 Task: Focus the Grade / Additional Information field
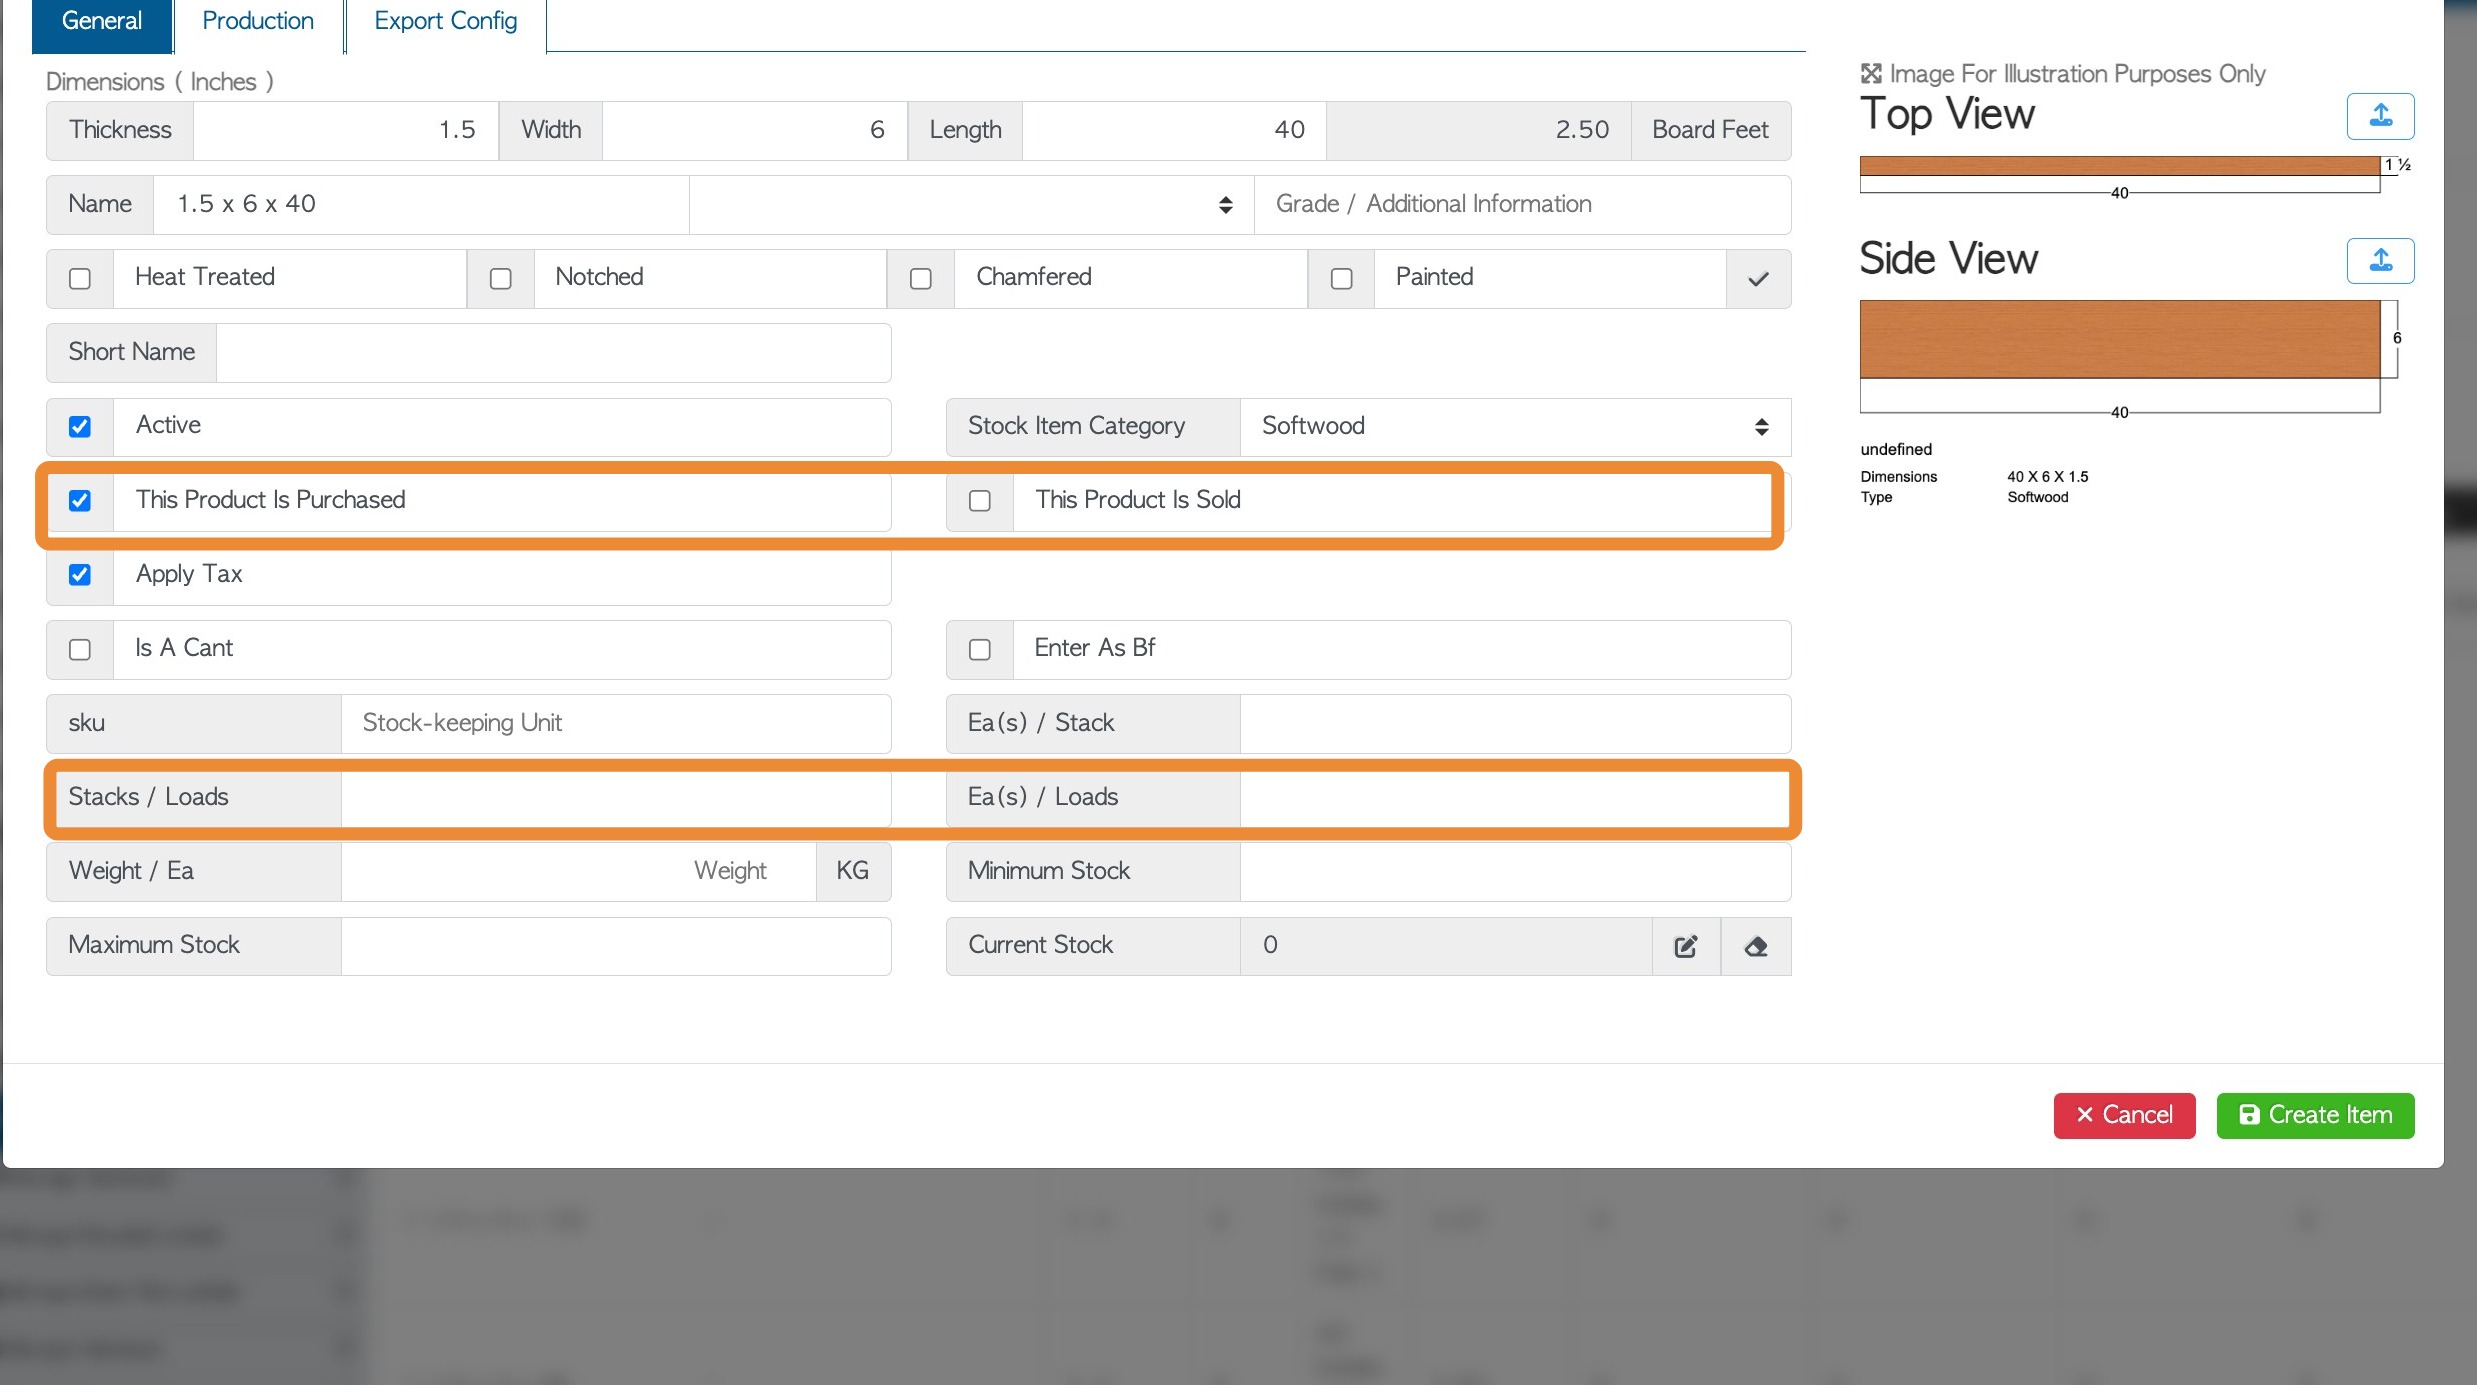click(1521, 205)
